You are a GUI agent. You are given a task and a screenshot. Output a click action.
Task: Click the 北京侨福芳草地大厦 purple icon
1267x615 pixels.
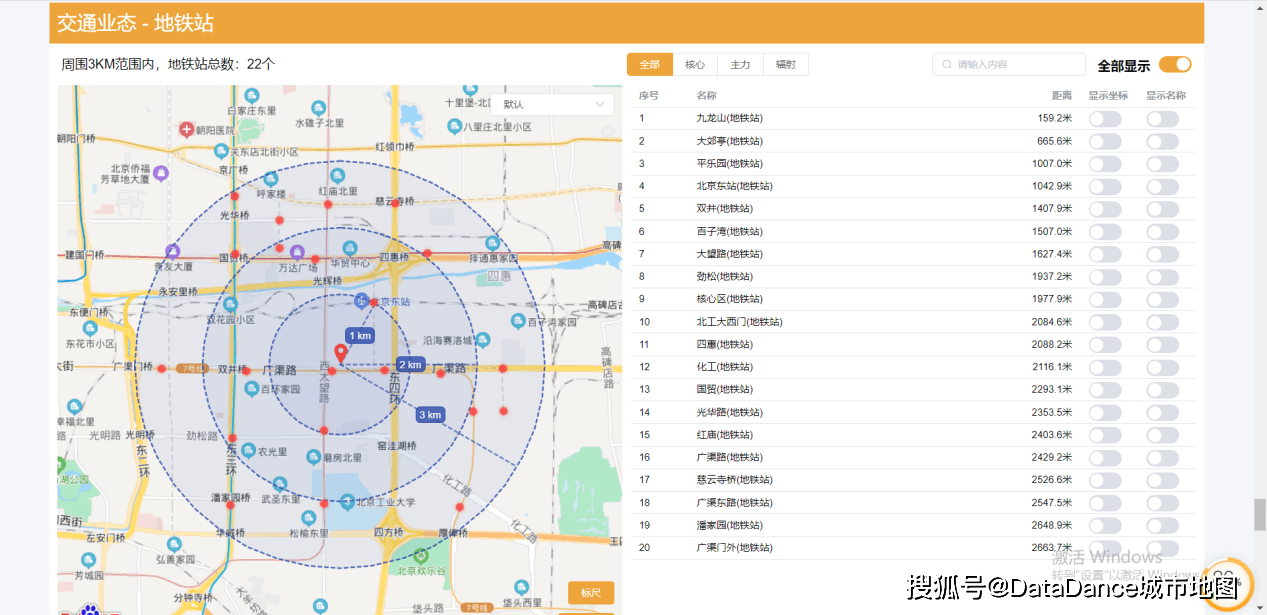(161, 173)
